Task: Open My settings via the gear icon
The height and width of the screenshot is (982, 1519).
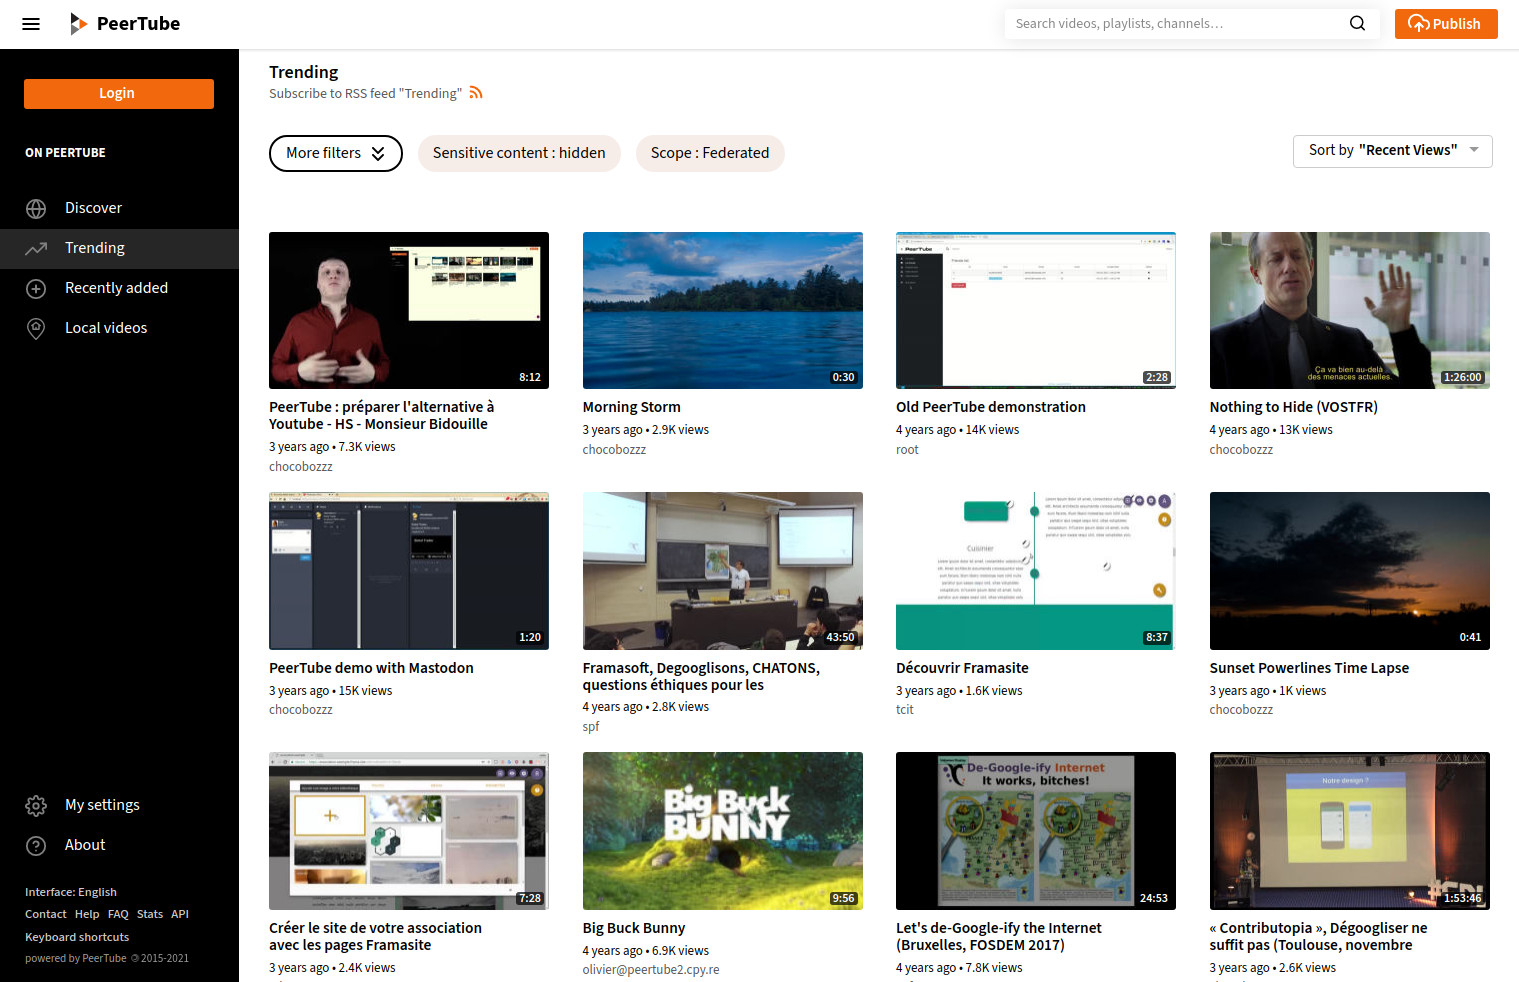Action: 36,805
